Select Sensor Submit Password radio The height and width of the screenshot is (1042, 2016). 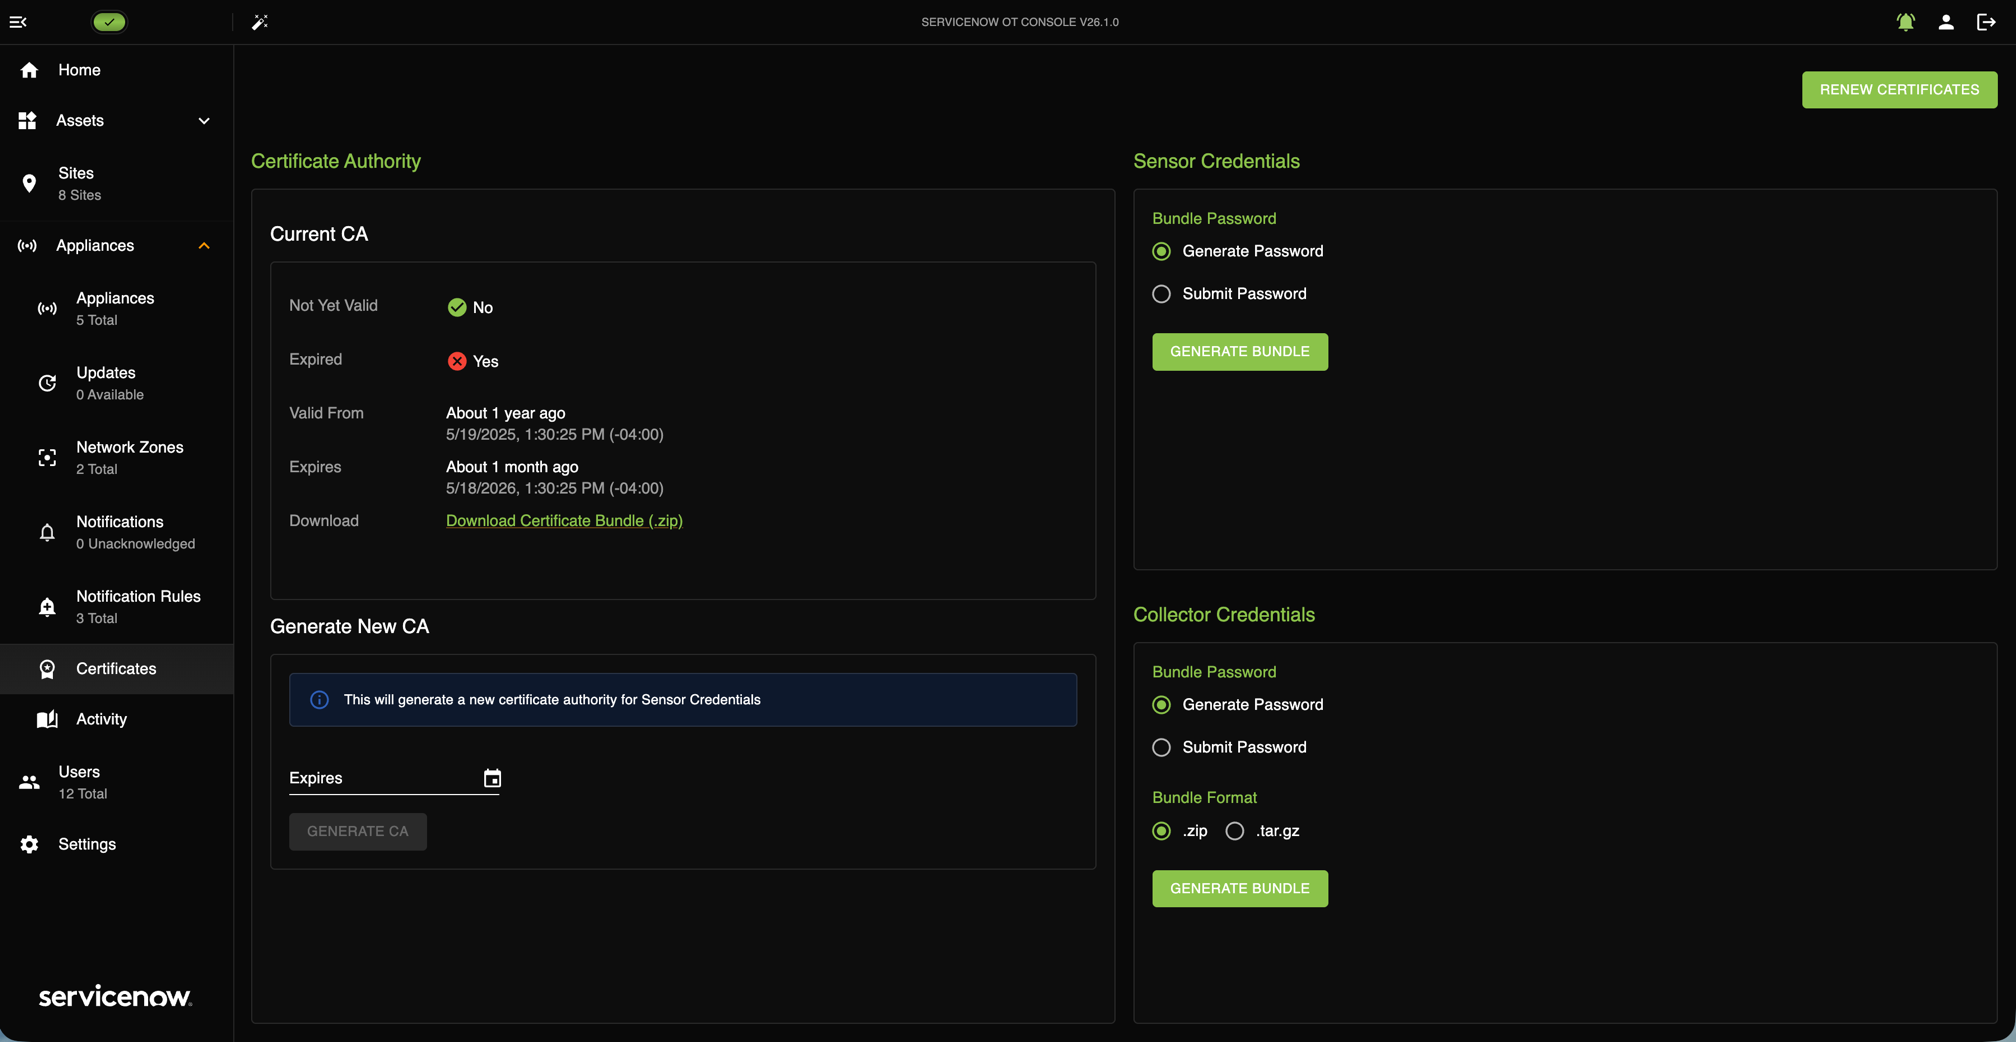[1161, 294]
